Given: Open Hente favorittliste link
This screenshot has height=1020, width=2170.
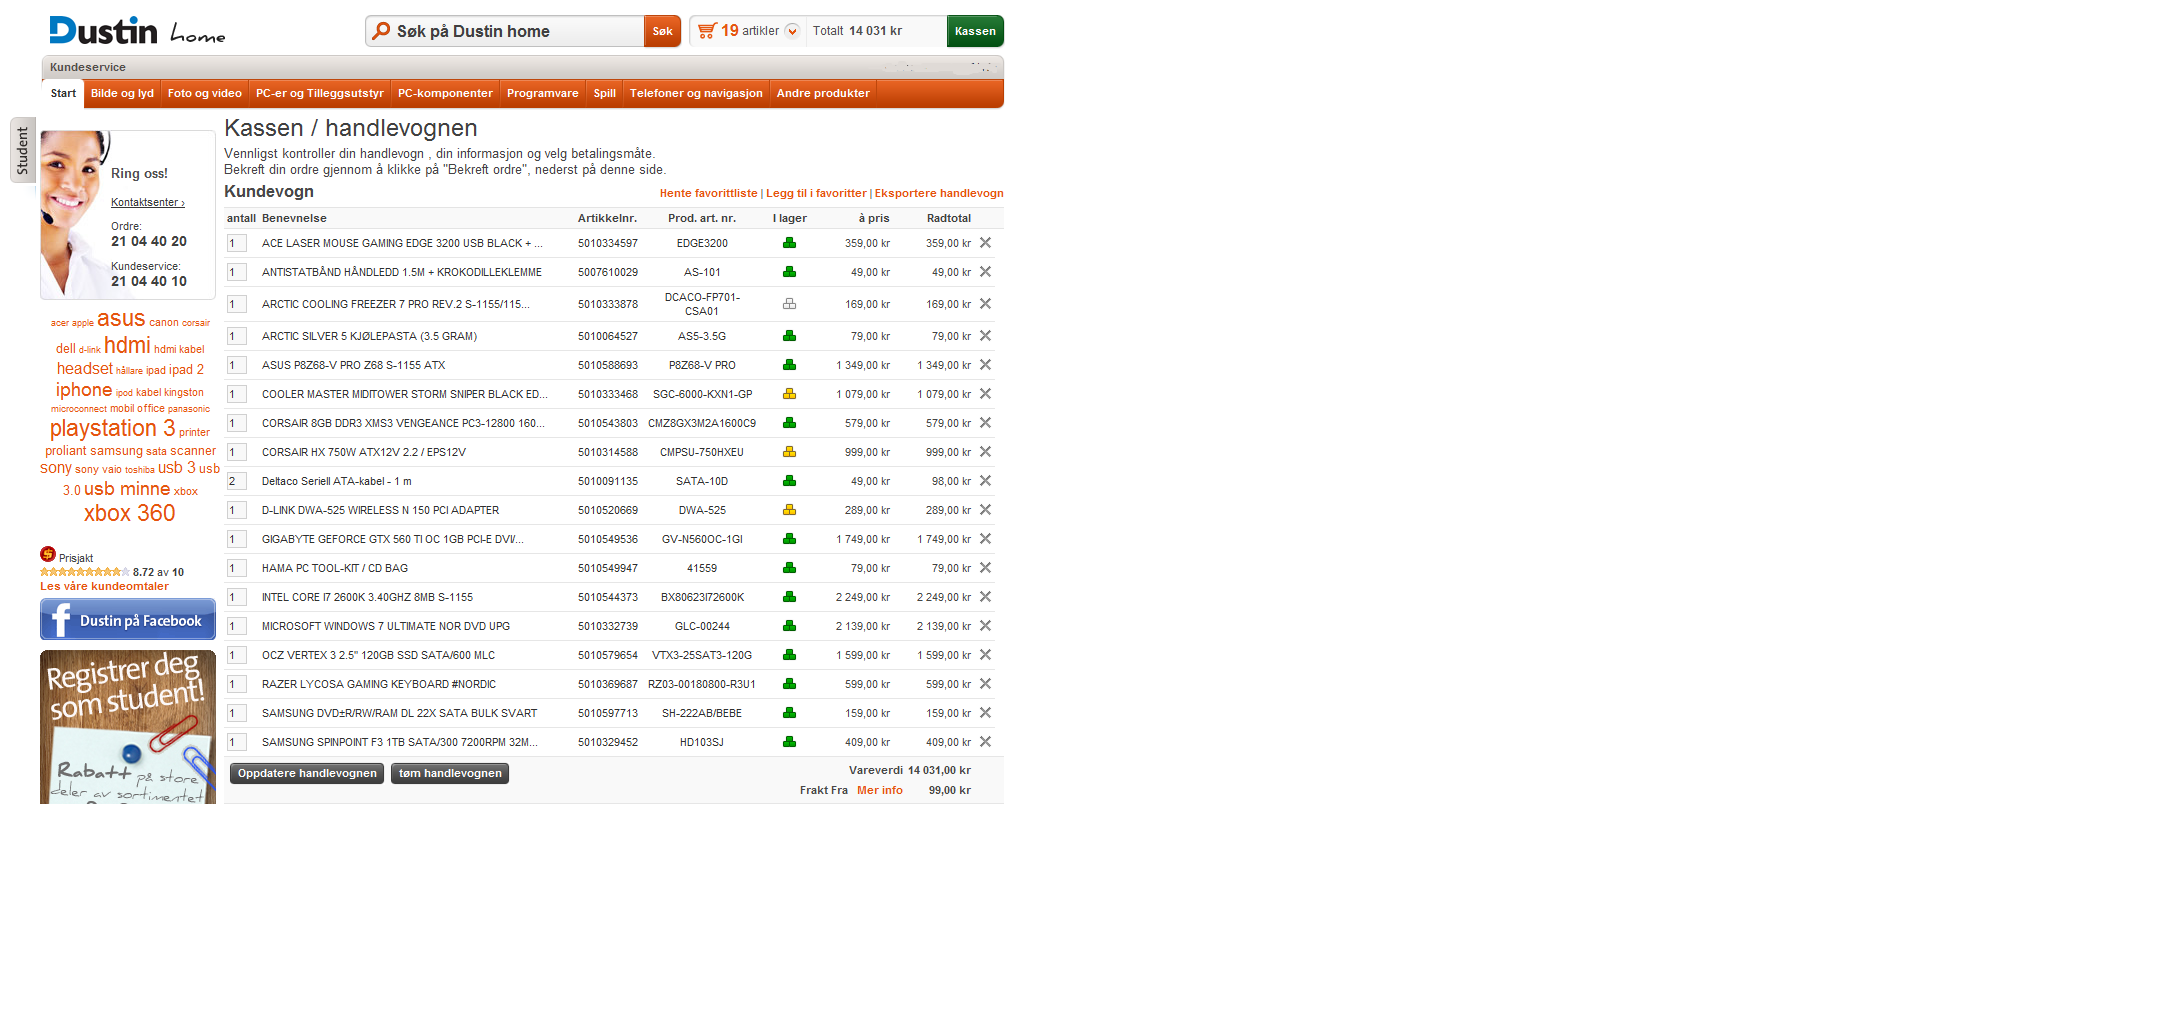Looking at the screenshot, I should (x=708, y=194).
